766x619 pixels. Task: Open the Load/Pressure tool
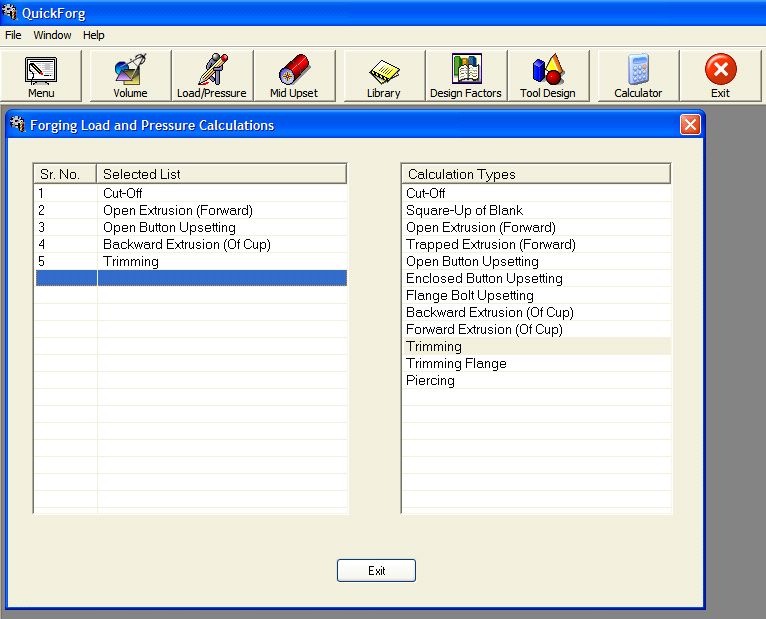tap(211, 77)
